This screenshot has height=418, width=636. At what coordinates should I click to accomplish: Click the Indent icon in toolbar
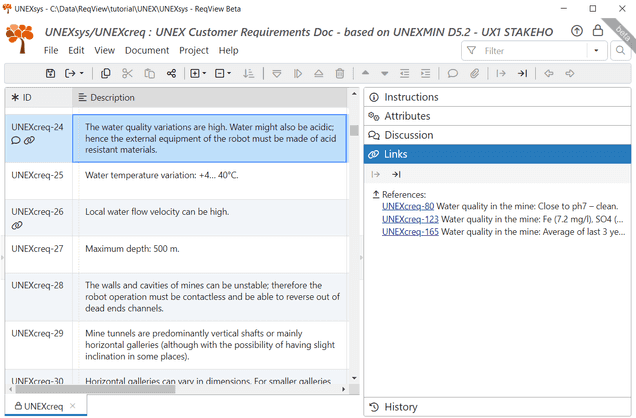coord(425,73)
